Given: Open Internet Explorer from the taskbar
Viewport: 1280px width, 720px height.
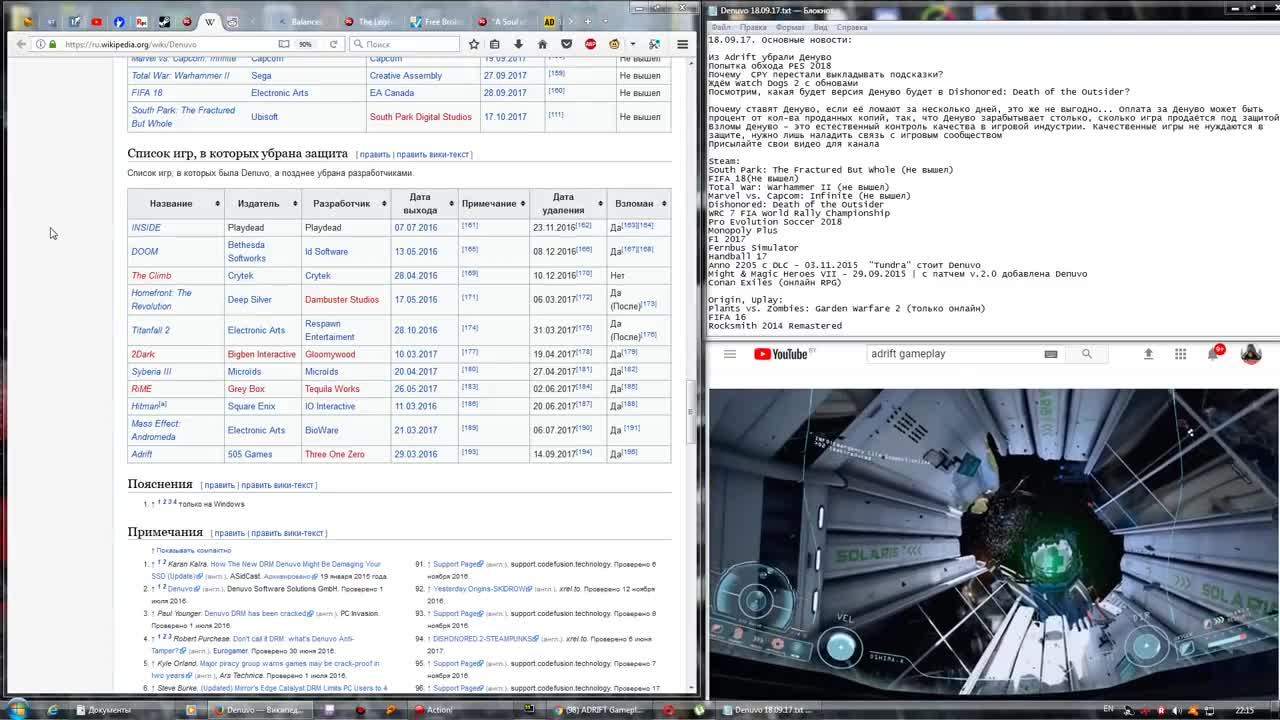Looking at the screenshot, I should [52, 710].
